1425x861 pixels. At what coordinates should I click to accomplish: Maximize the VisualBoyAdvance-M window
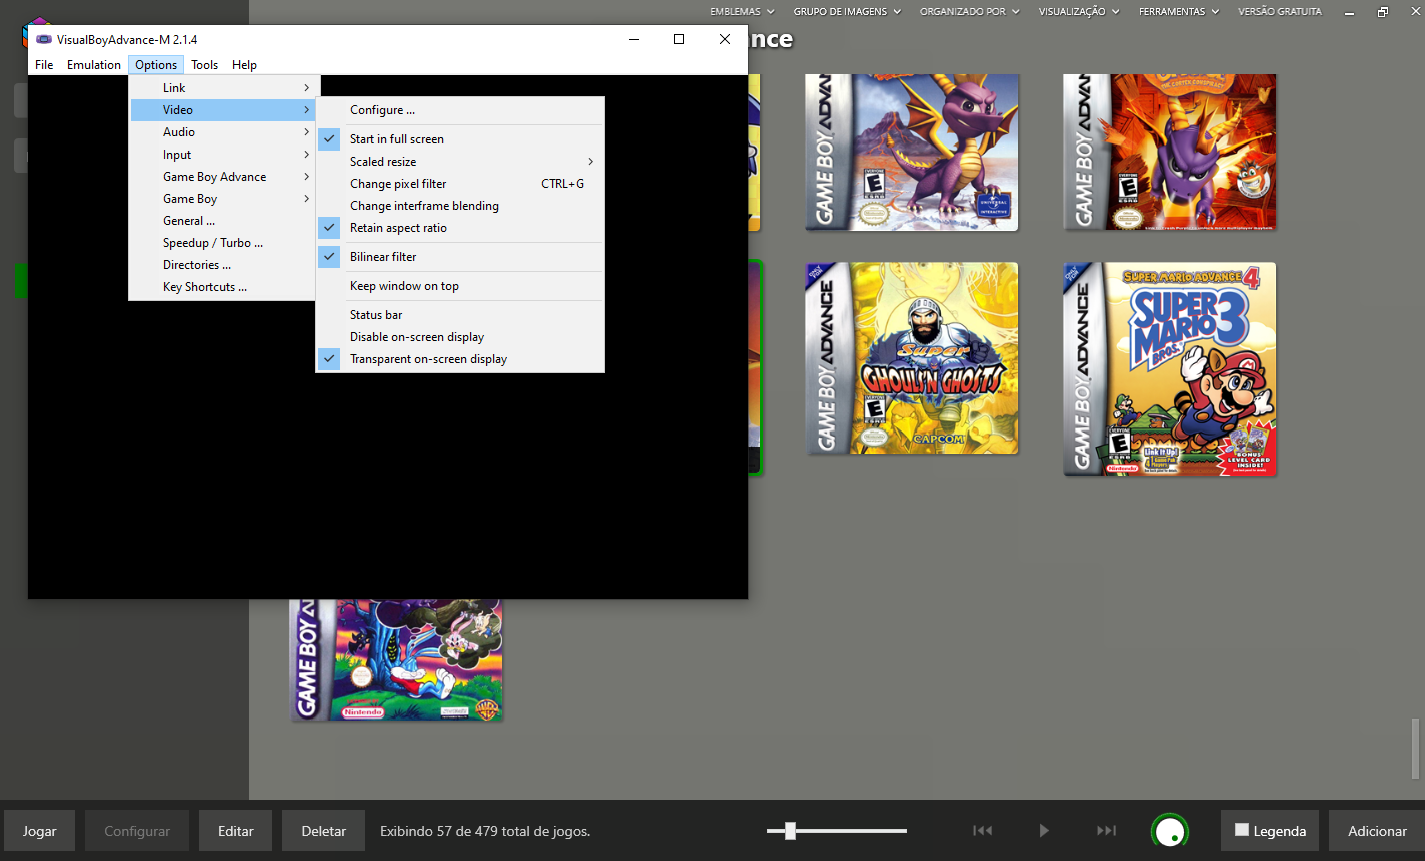(x=679, y=39)
